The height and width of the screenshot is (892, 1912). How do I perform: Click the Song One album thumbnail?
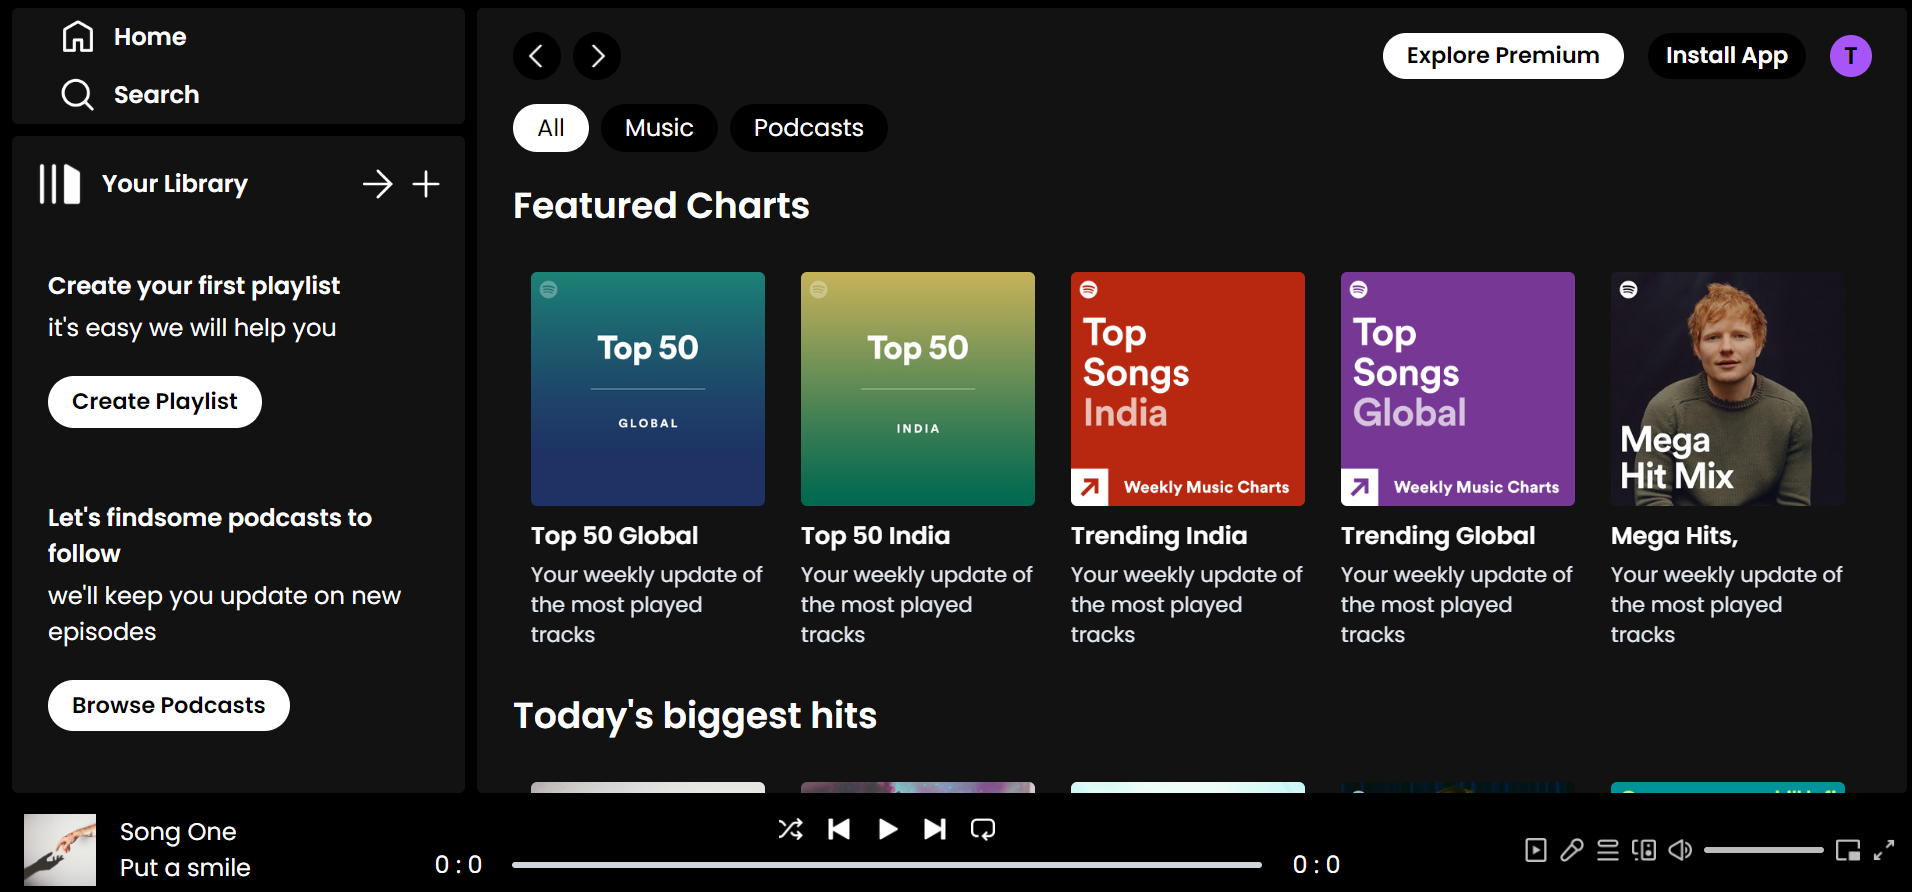point(60,850)
